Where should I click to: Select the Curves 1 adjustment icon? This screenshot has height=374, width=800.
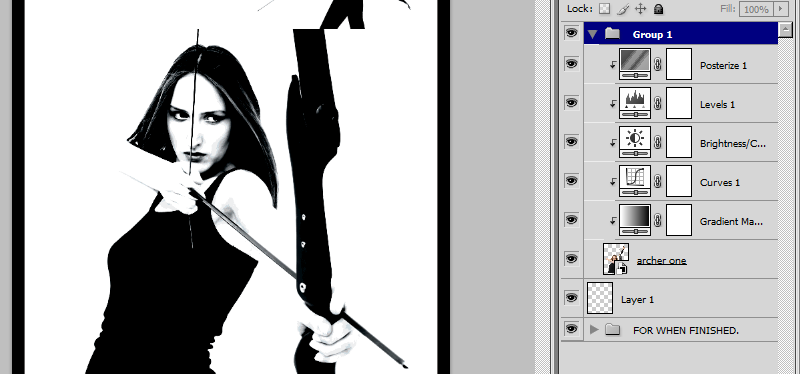point(635,181)
